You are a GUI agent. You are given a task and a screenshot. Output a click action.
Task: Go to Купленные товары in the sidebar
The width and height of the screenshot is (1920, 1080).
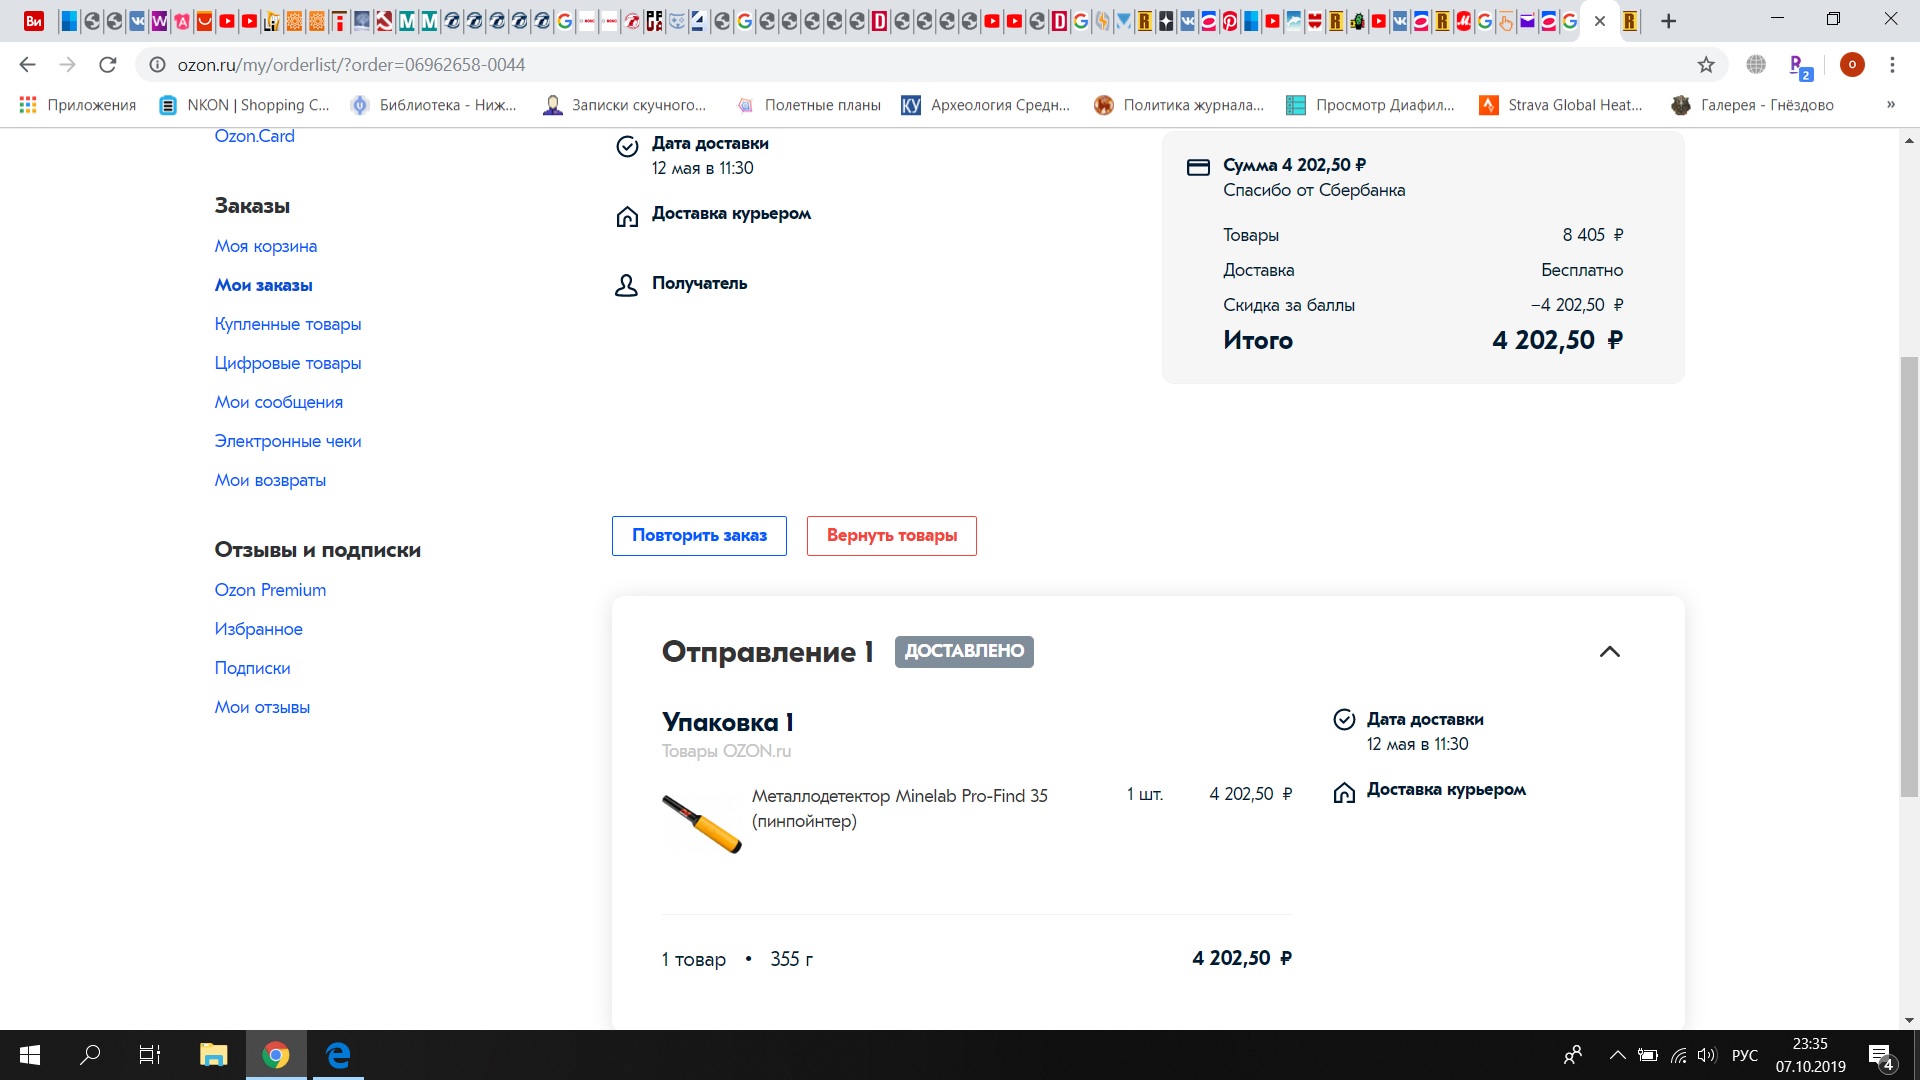(287, 324)
